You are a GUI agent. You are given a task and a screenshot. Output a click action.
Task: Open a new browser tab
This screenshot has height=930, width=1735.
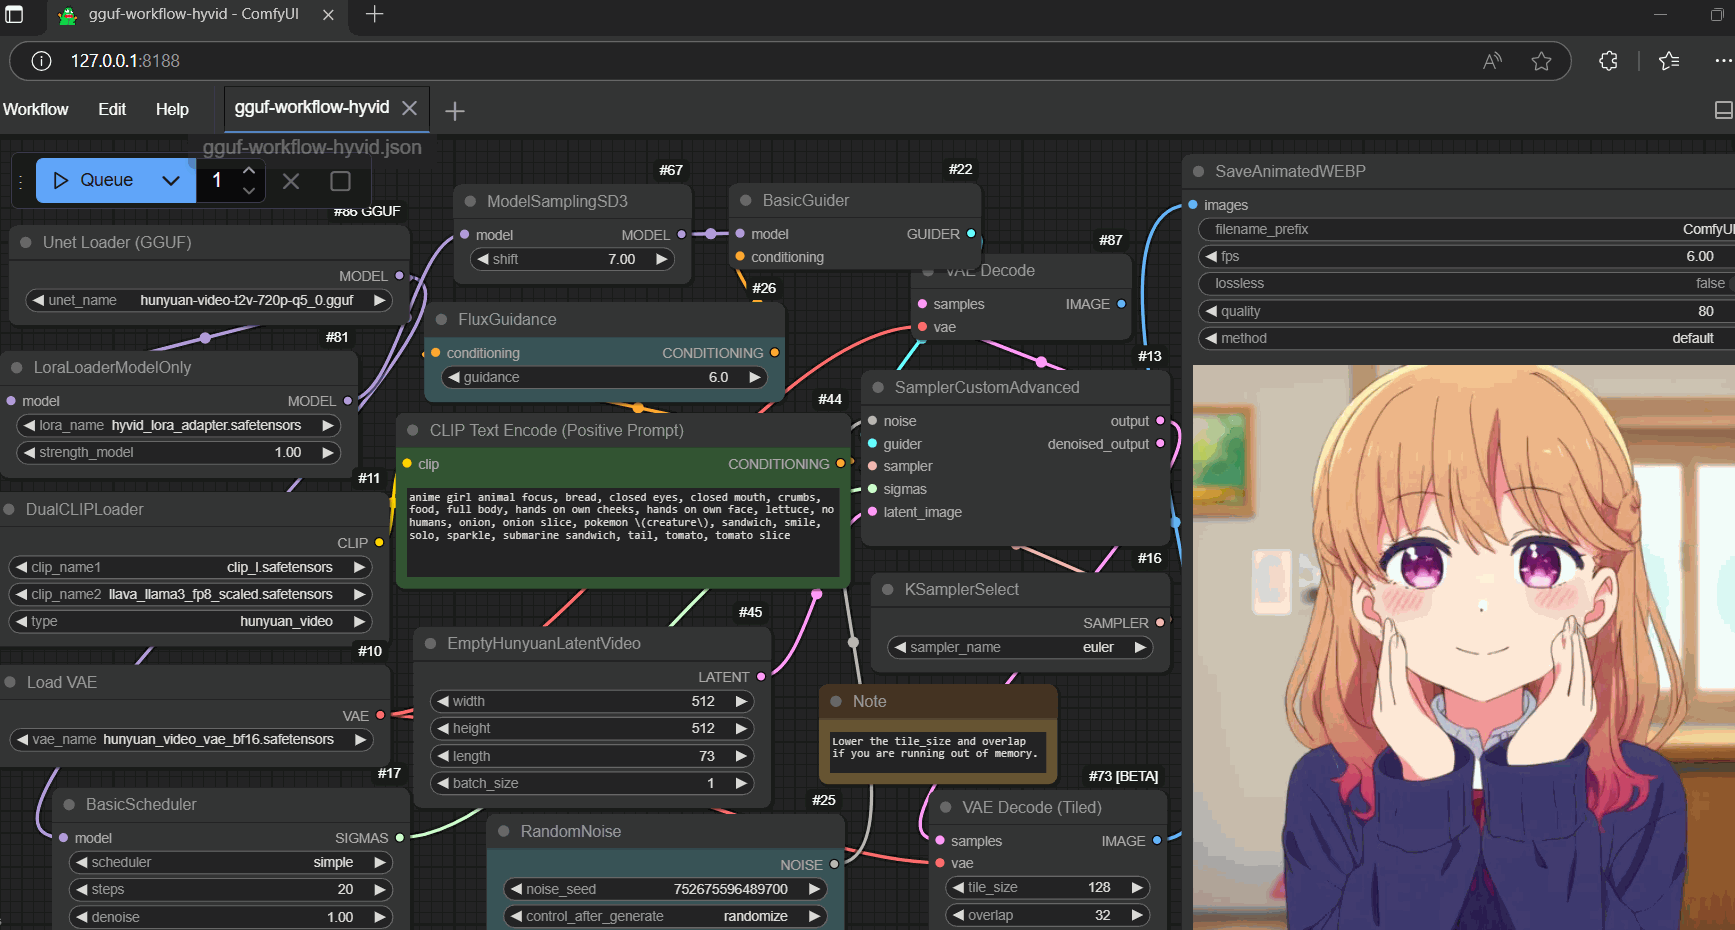374,14
